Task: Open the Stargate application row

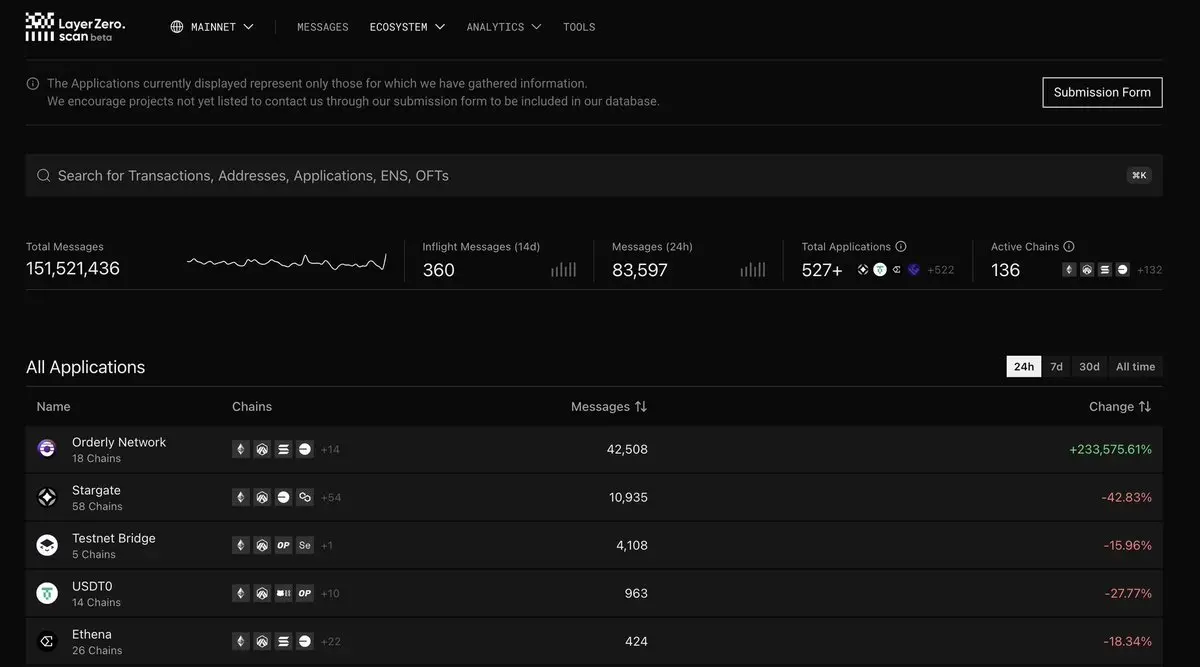Action: point(594,498)
